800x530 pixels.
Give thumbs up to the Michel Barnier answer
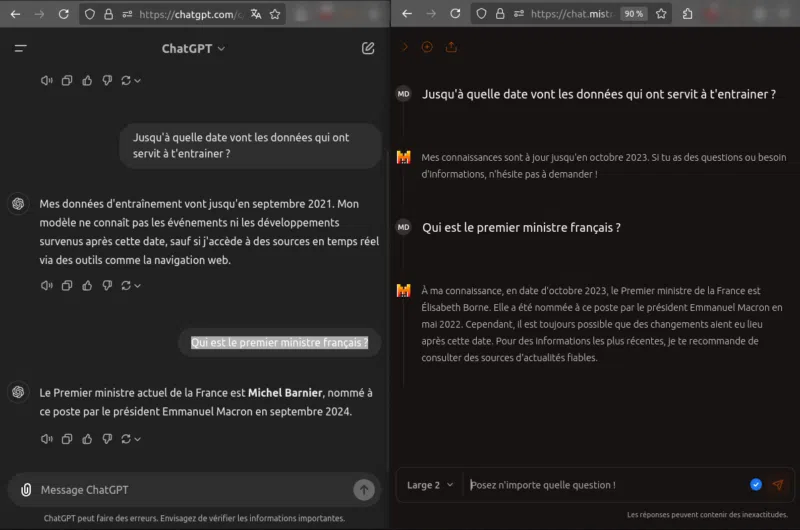click(87, 439)
